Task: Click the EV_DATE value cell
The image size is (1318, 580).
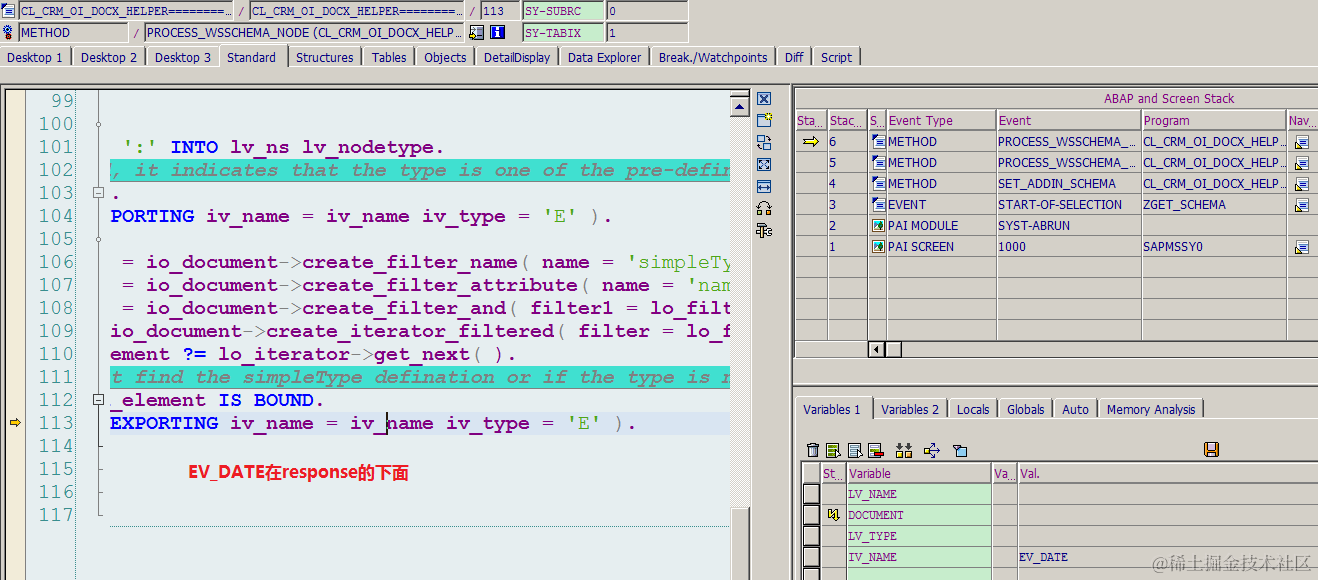Action: click(x=1166, y=557)
